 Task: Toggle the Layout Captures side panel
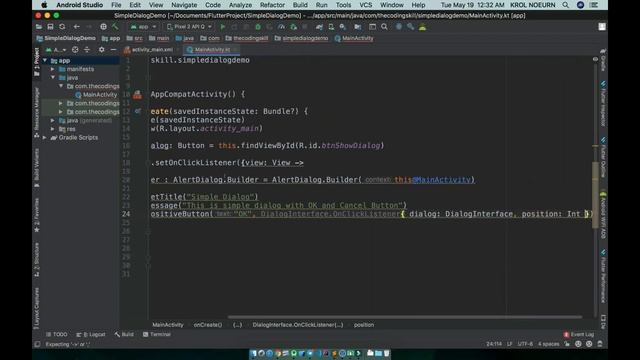coord(37,308)
